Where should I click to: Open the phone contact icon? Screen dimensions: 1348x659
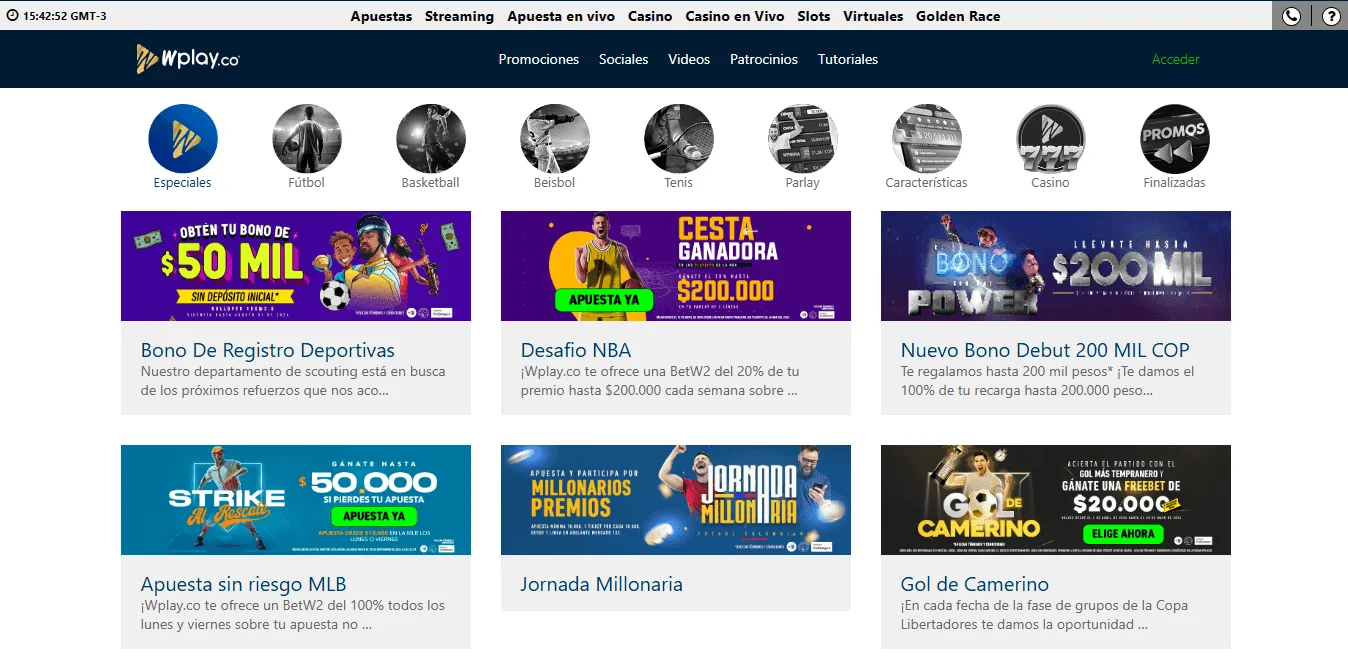pos(1291,16)
